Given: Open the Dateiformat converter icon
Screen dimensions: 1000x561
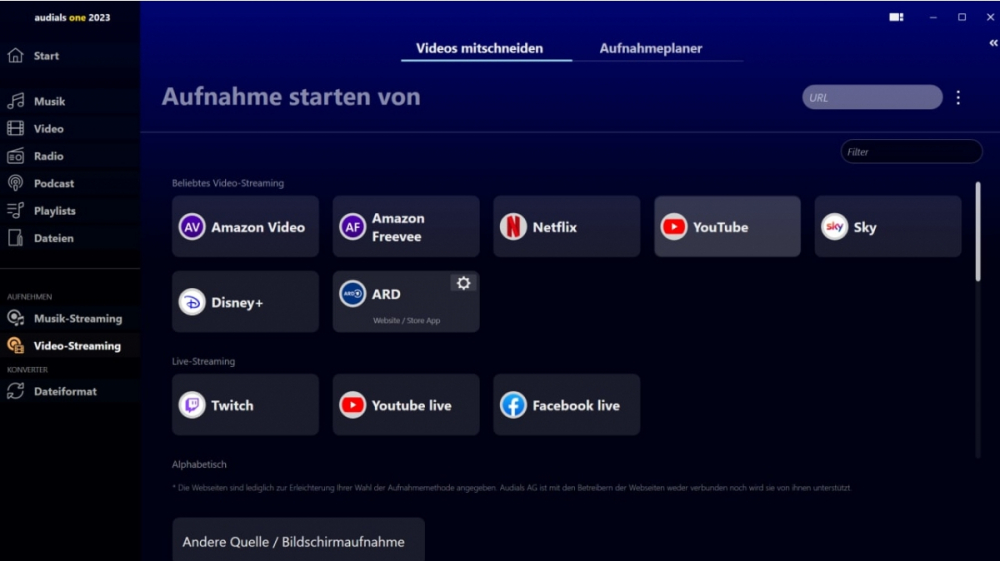Looking at the screenshot, I should (x=15, y=391).
